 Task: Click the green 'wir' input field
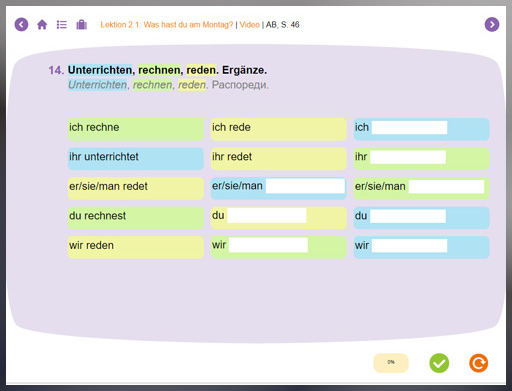(268, 245)
